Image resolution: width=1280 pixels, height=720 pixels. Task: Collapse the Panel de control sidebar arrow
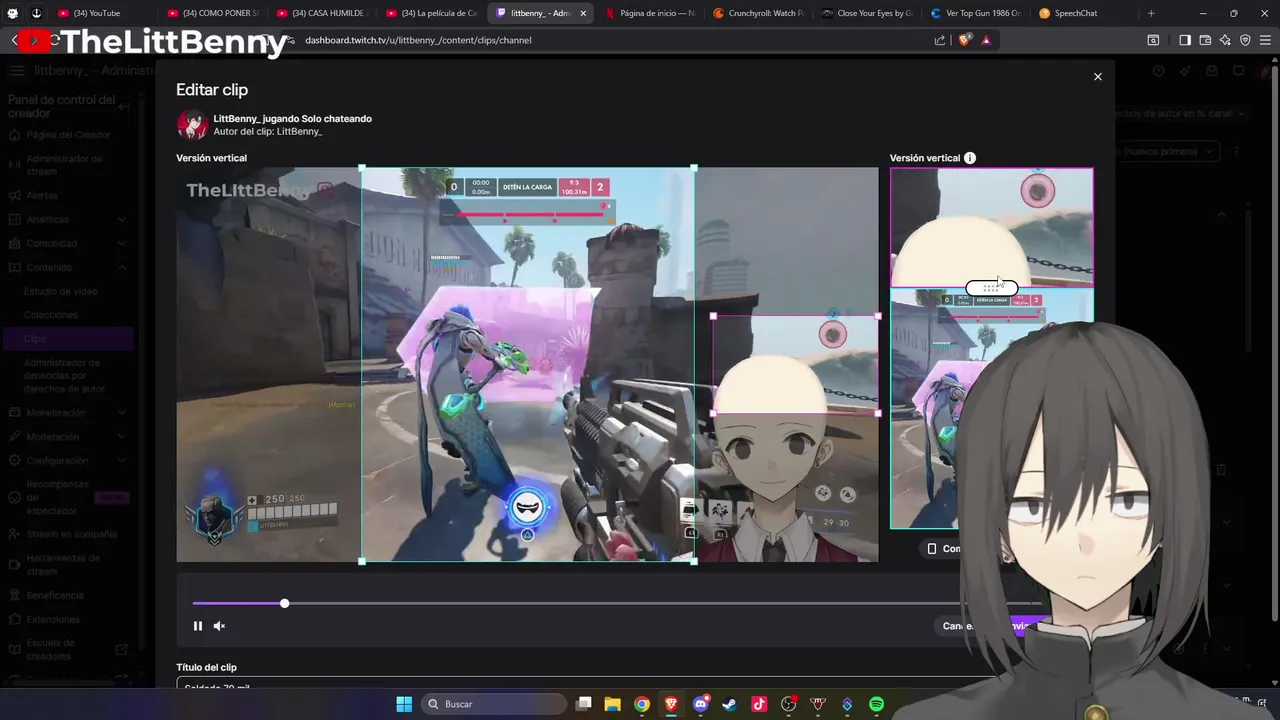pyautogui.click(x=124, y=106)
